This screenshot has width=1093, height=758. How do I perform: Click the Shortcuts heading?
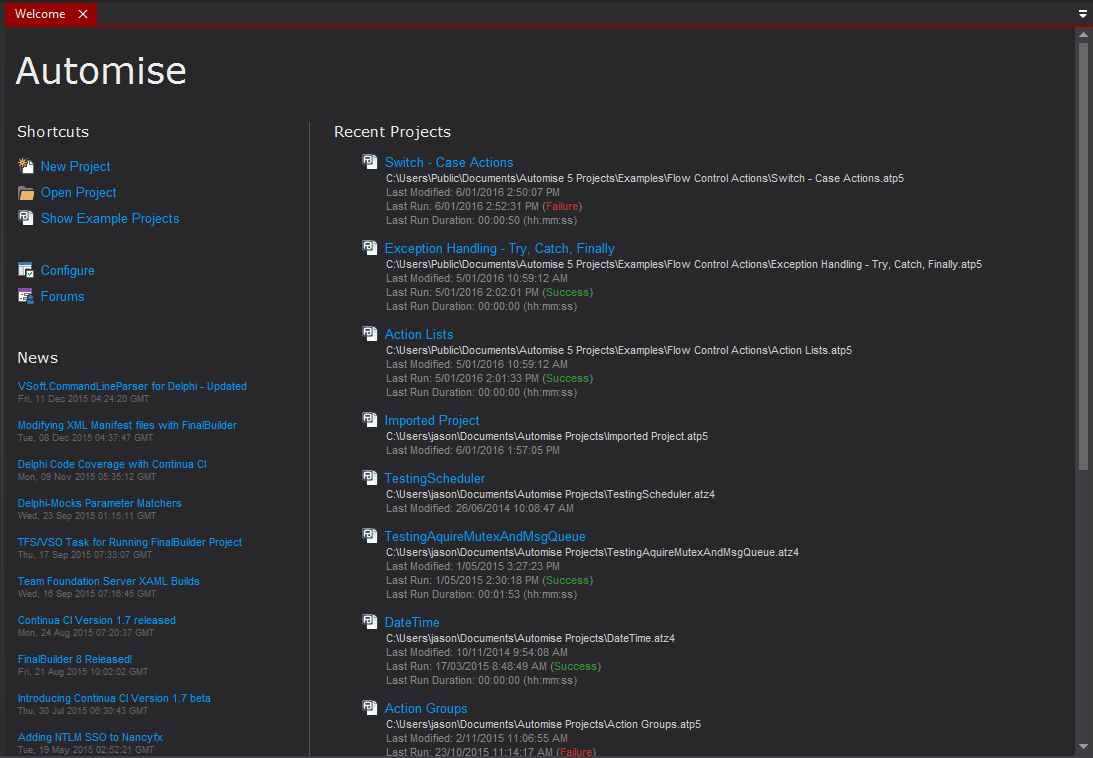53,132
